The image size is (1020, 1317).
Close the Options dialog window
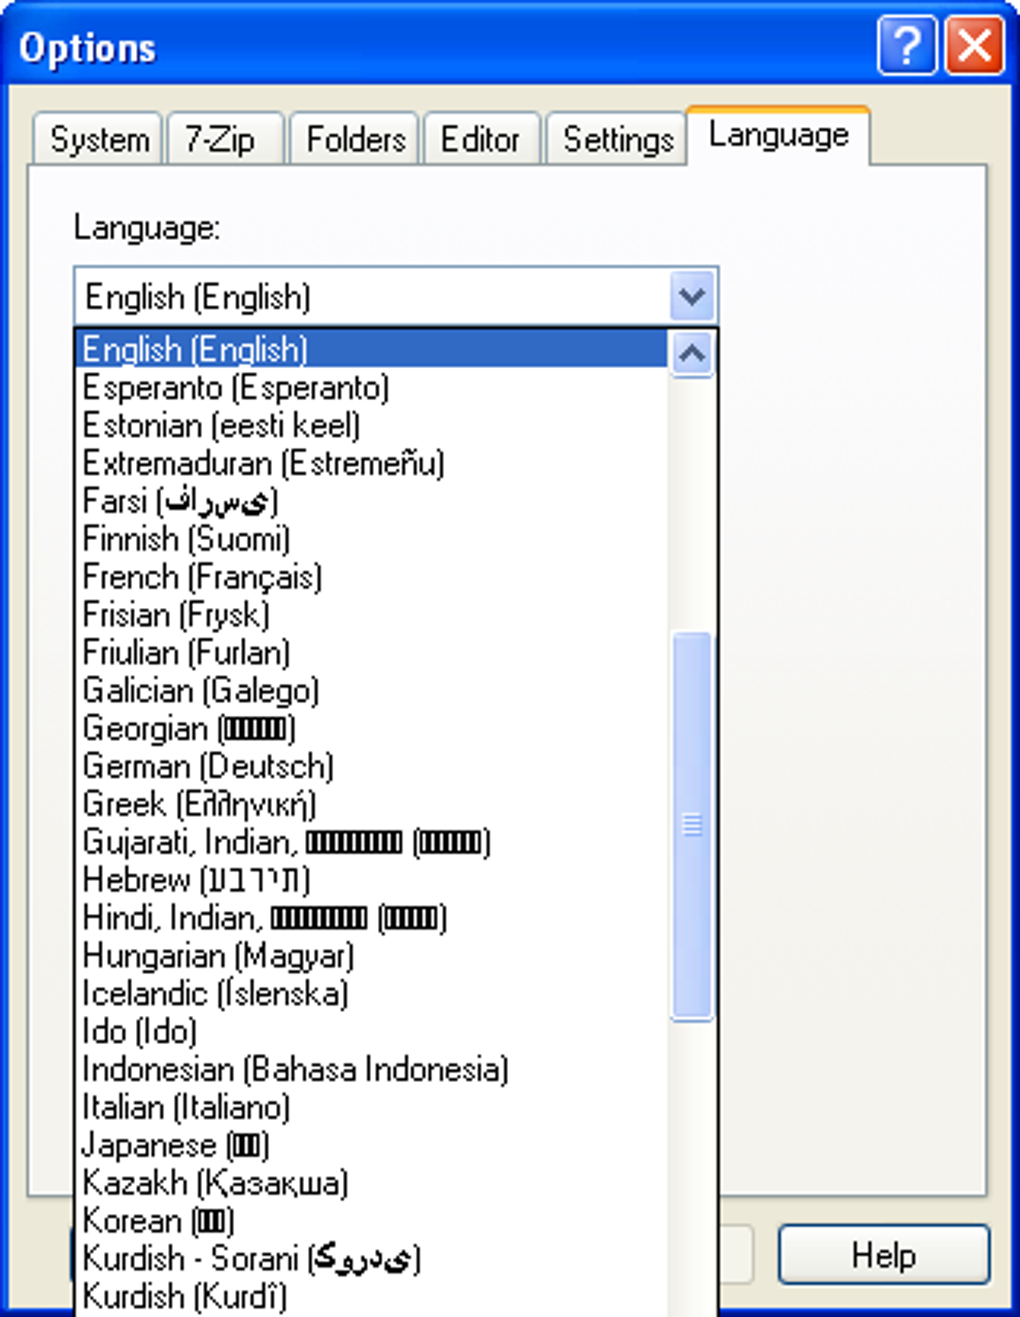[974, 46]
